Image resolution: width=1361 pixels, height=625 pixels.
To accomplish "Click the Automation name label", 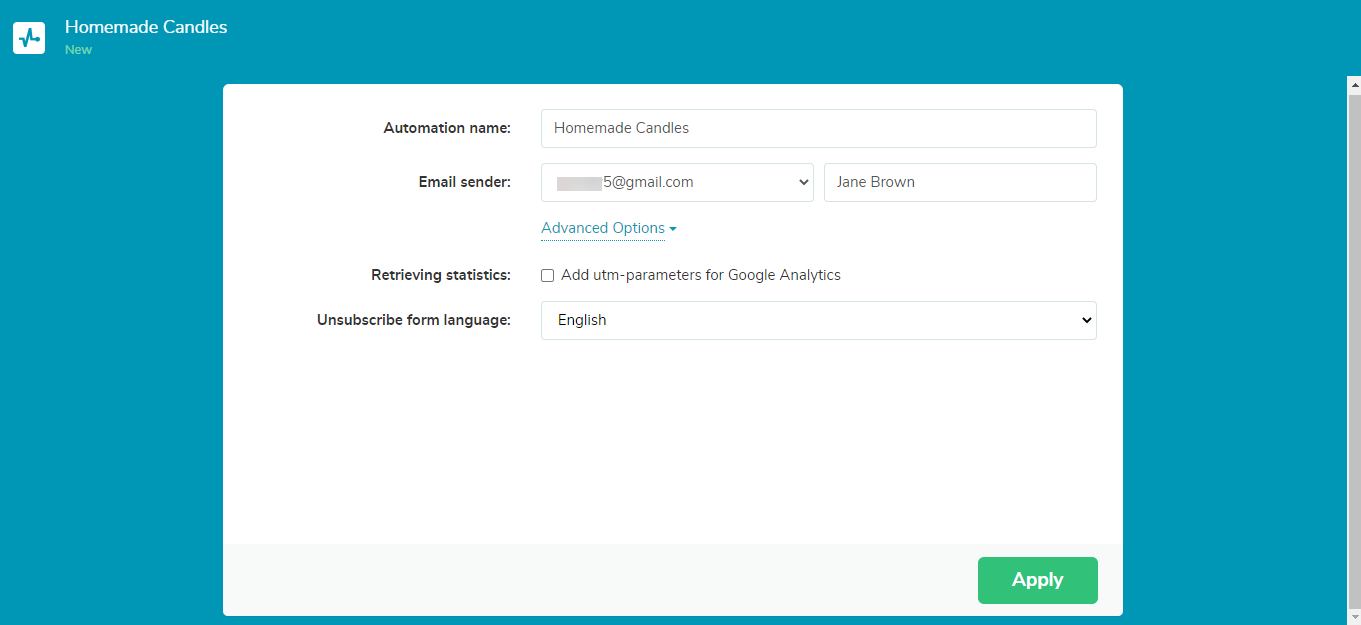I will [447, 128].
